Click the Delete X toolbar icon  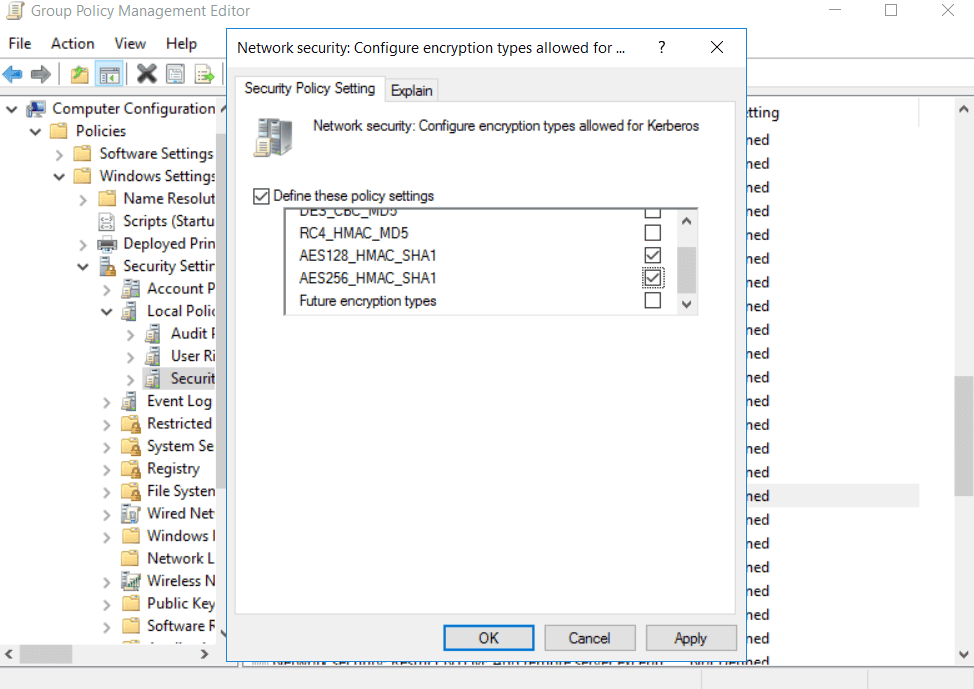point(147,75)
